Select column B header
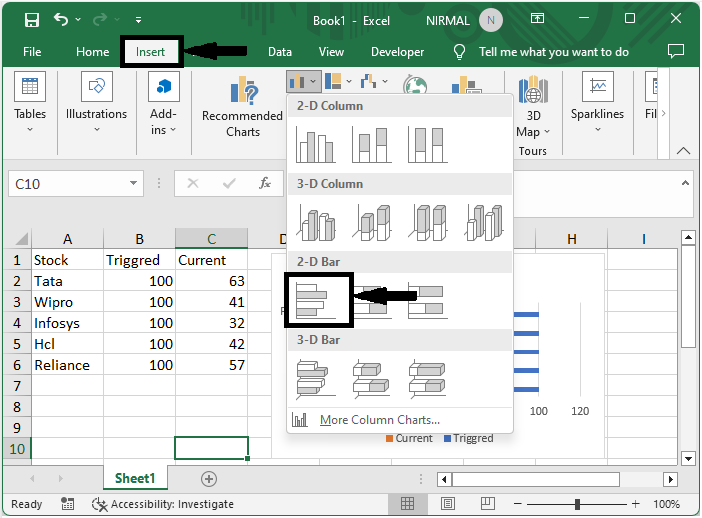Viewport: 702px width, 518px height. pos(140,239)
